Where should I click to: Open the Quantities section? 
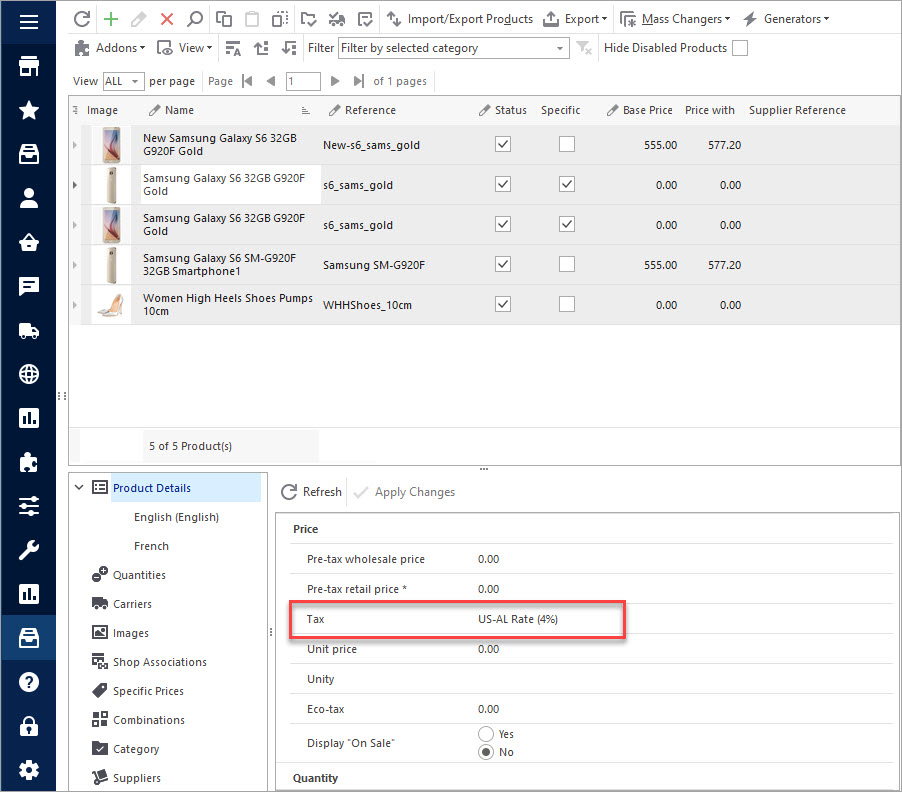click(139, 575)
